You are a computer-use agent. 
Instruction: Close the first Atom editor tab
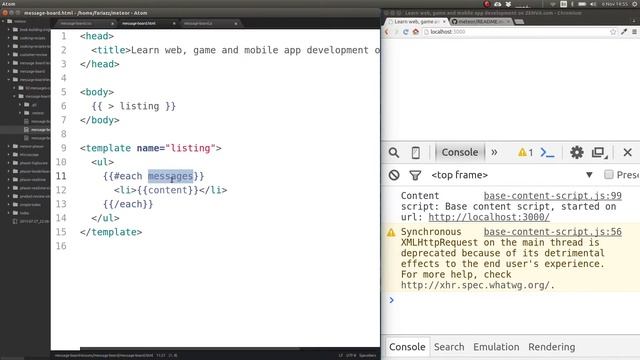pos(112,24)
